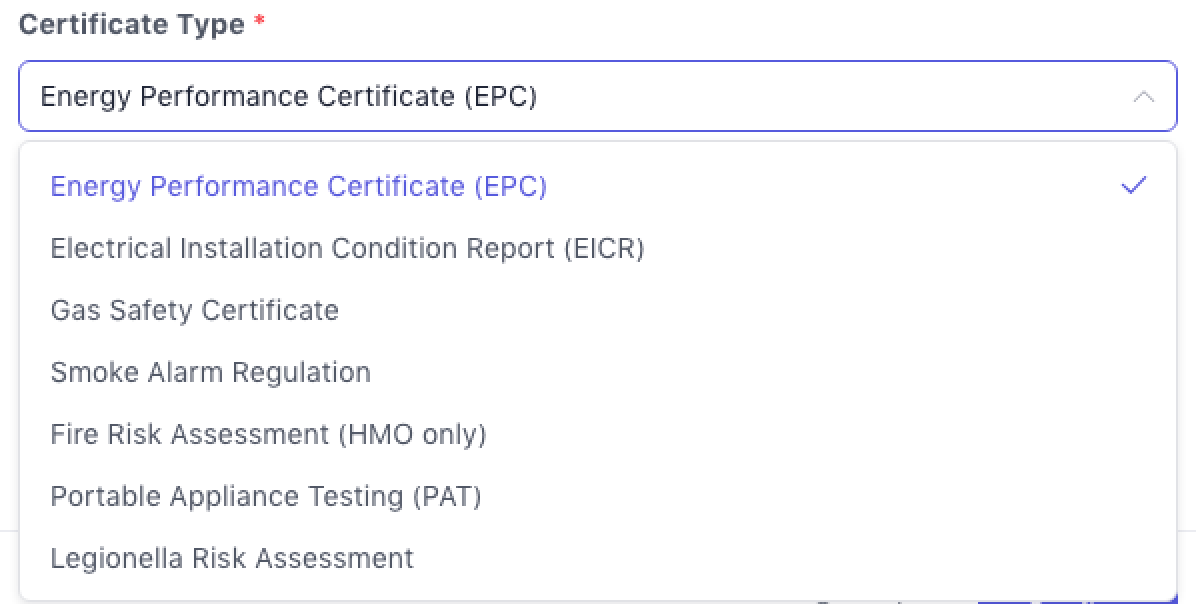The height and width of the screenshot is (604, 1196).
Task: Select the Gas Safety Certificate option
Action: coord(195,310)
